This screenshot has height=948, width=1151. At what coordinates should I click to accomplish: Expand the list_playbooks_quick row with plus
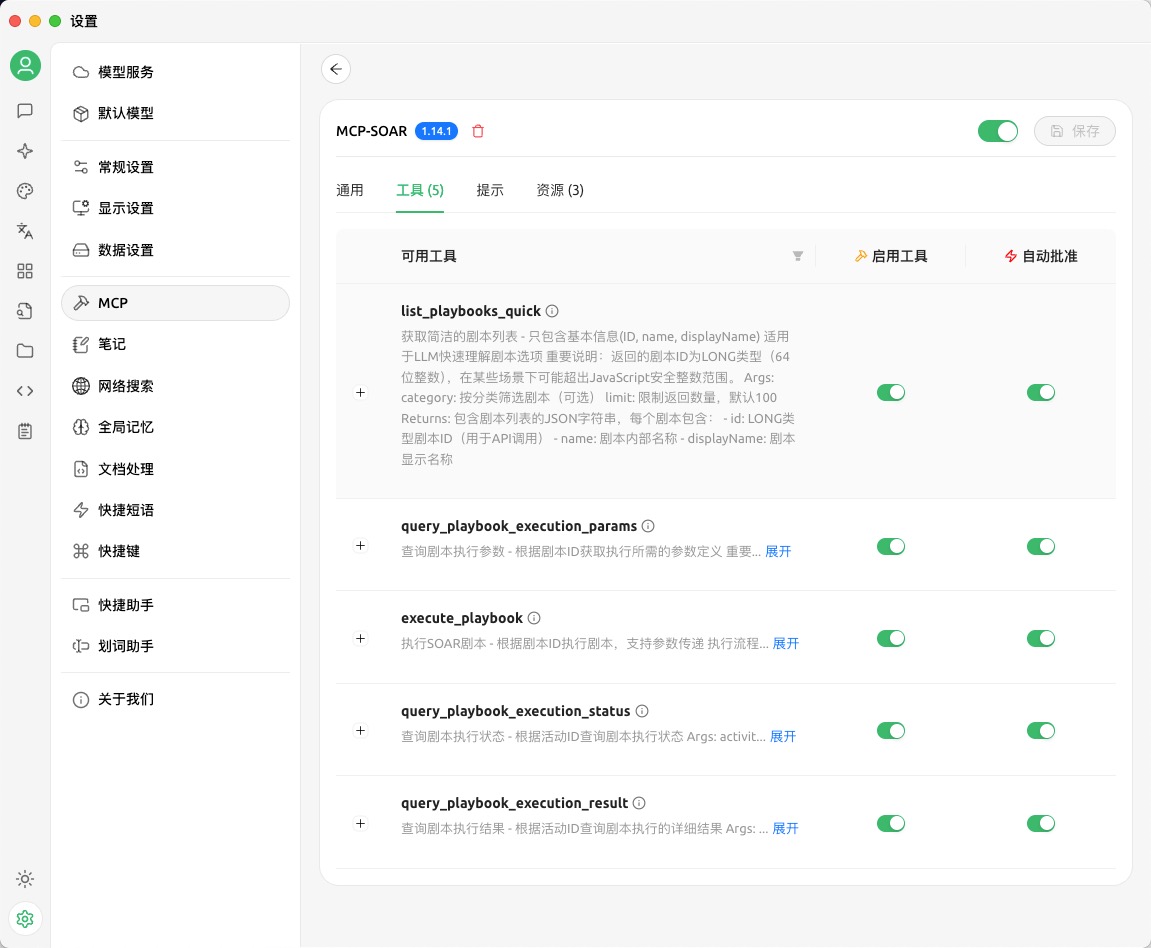361,393
